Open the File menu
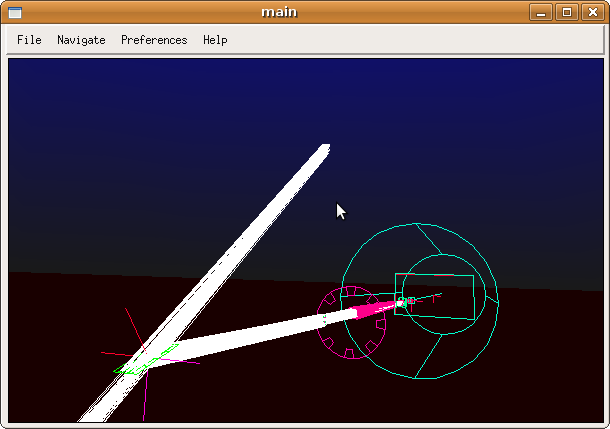The width and height of the screenshot is (610, 429). (x=29, y=40)
